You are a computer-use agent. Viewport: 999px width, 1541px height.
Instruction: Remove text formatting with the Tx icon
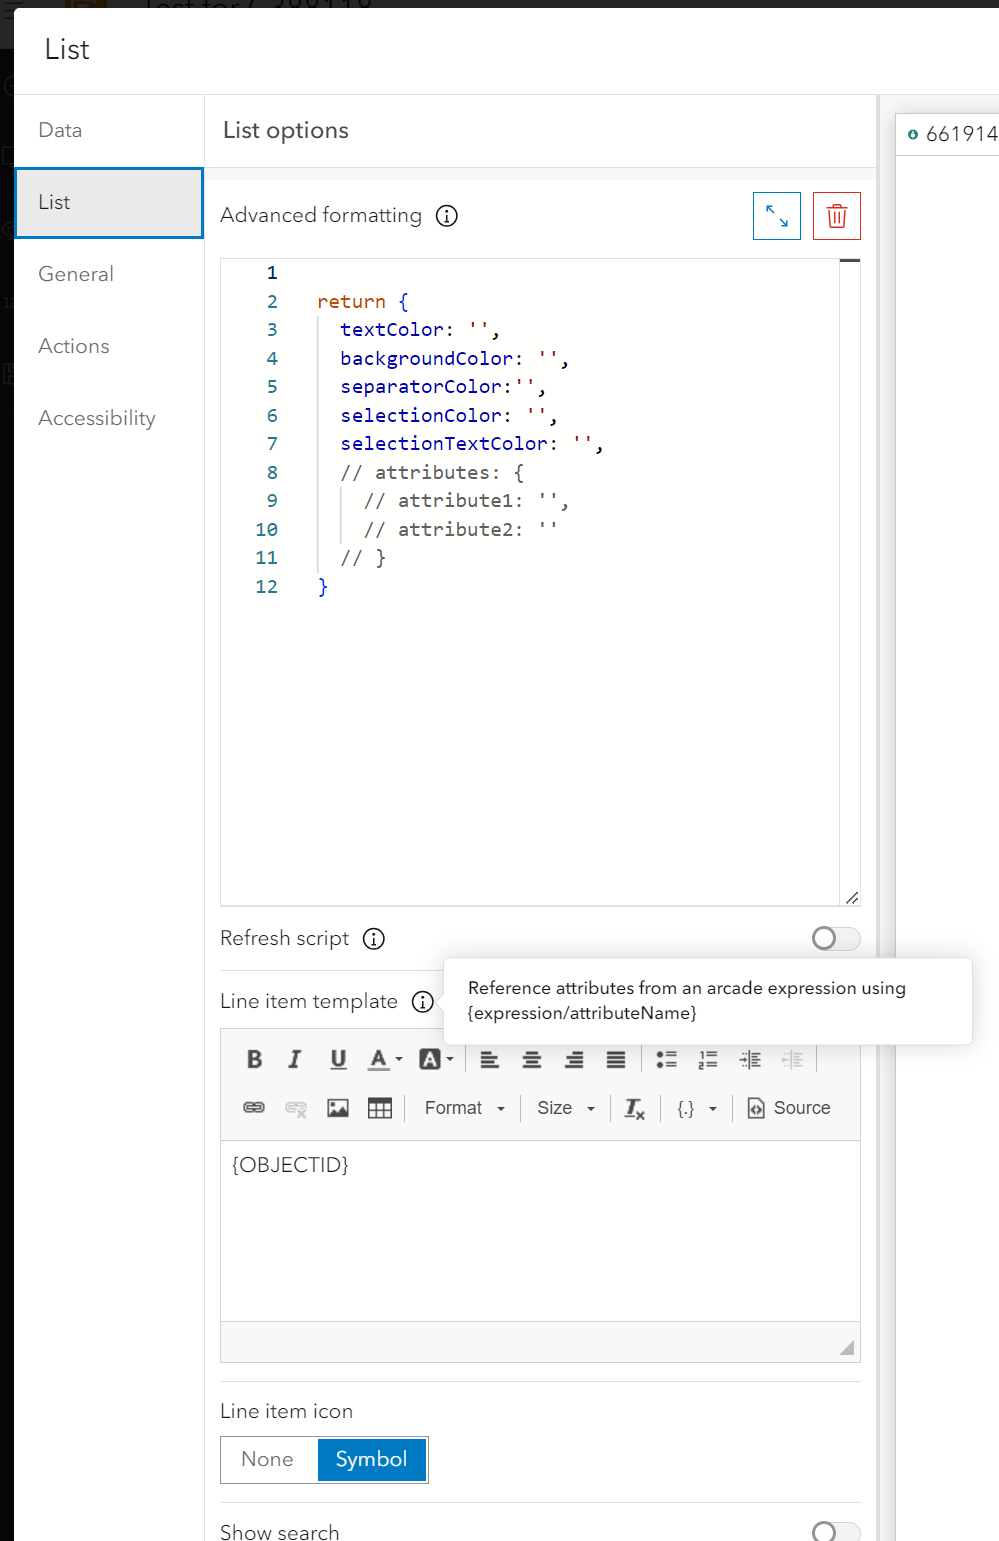click(634, 1107)
